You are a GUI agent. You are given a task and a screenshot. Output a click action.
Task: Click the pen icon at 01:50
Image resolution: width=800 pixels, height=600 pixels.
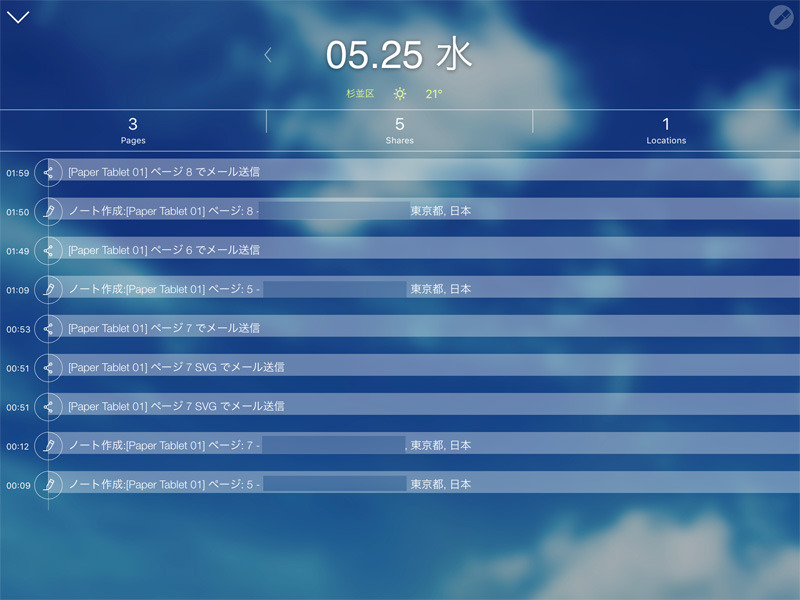coord(48,211)
